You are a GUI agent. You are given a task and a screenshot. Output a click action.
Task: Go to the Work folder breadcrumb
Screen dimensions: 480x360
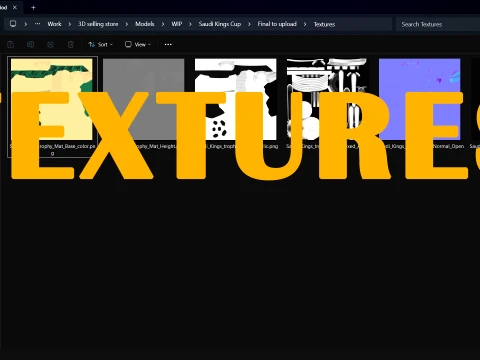[x=54, y=24]
